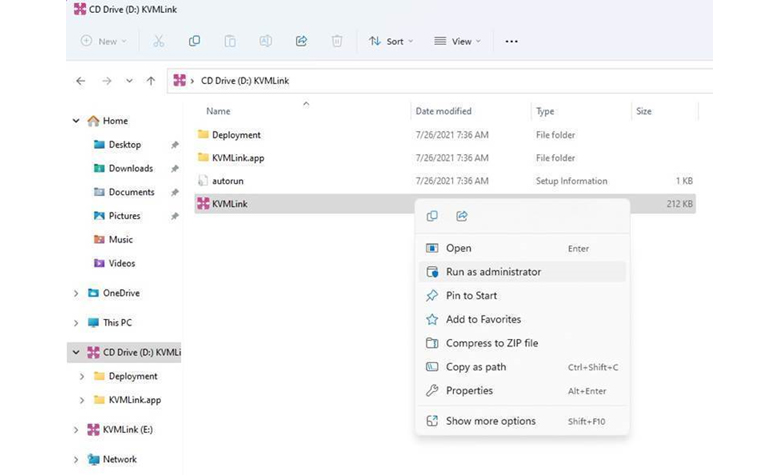The height and width of the screenshot is (476, 780).
Task: Click the Deployment folder icon in file list
Action: pos(203,134)
